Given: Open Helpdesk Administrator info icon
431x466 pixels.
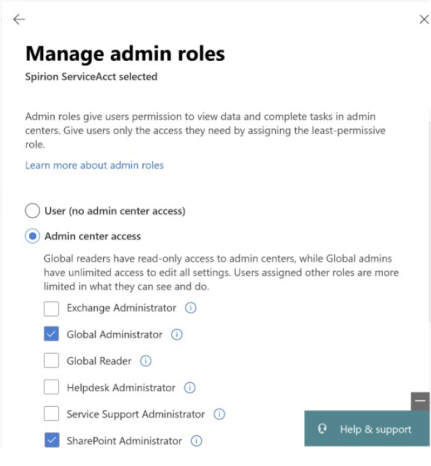Looking at the screenshot, I should click(x=190, y=387).
